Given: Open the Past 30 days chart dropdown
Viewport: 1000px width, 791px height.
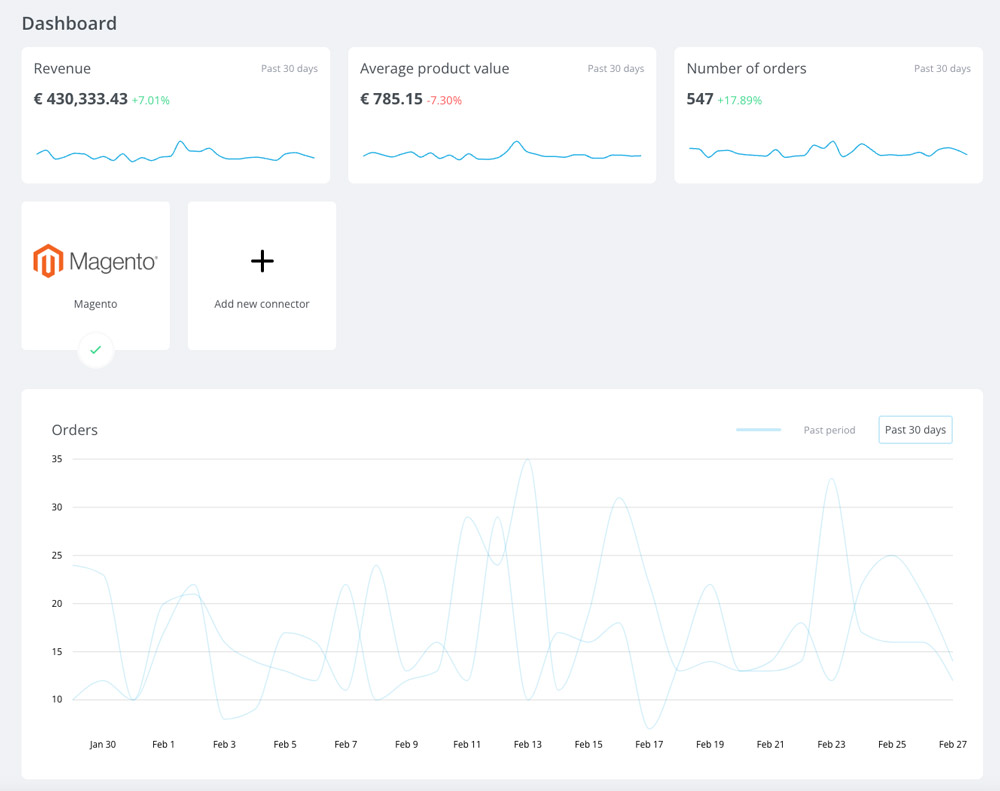Looking at the screenshot, I should (915, 430).
